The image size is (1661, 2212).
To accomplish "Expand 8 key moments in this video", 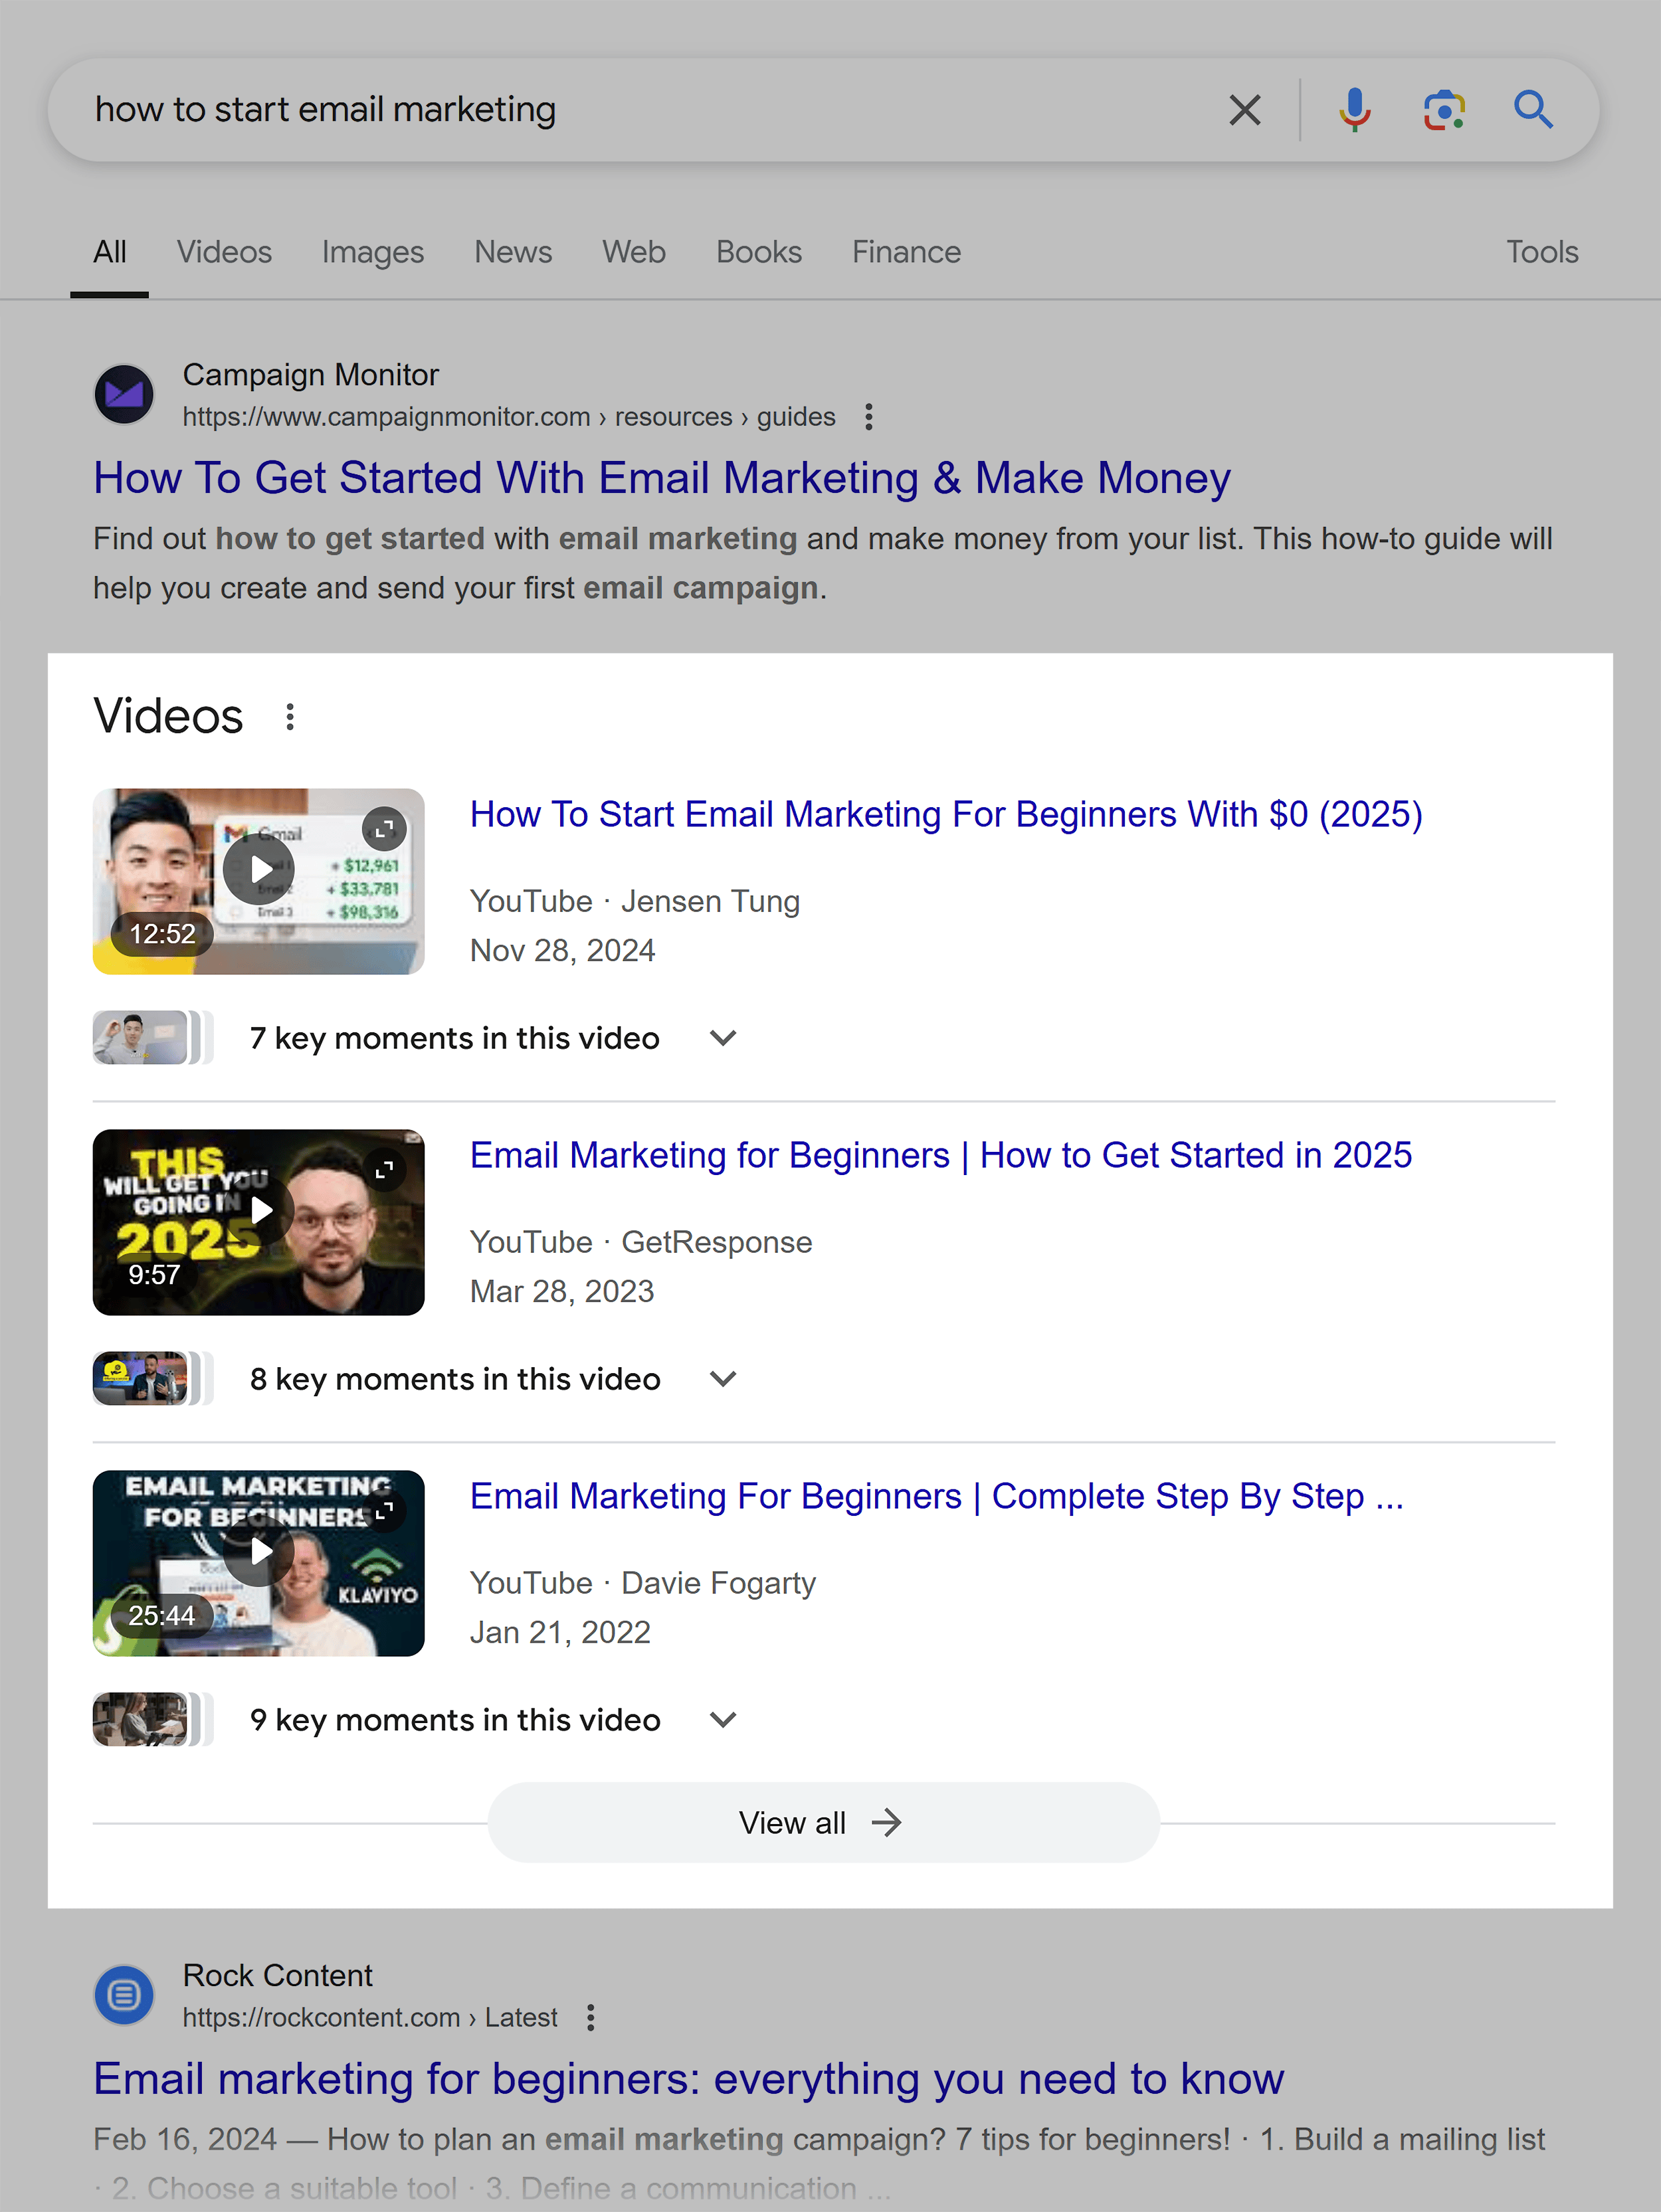I will pyautogui.click(x=723, y=1379).
